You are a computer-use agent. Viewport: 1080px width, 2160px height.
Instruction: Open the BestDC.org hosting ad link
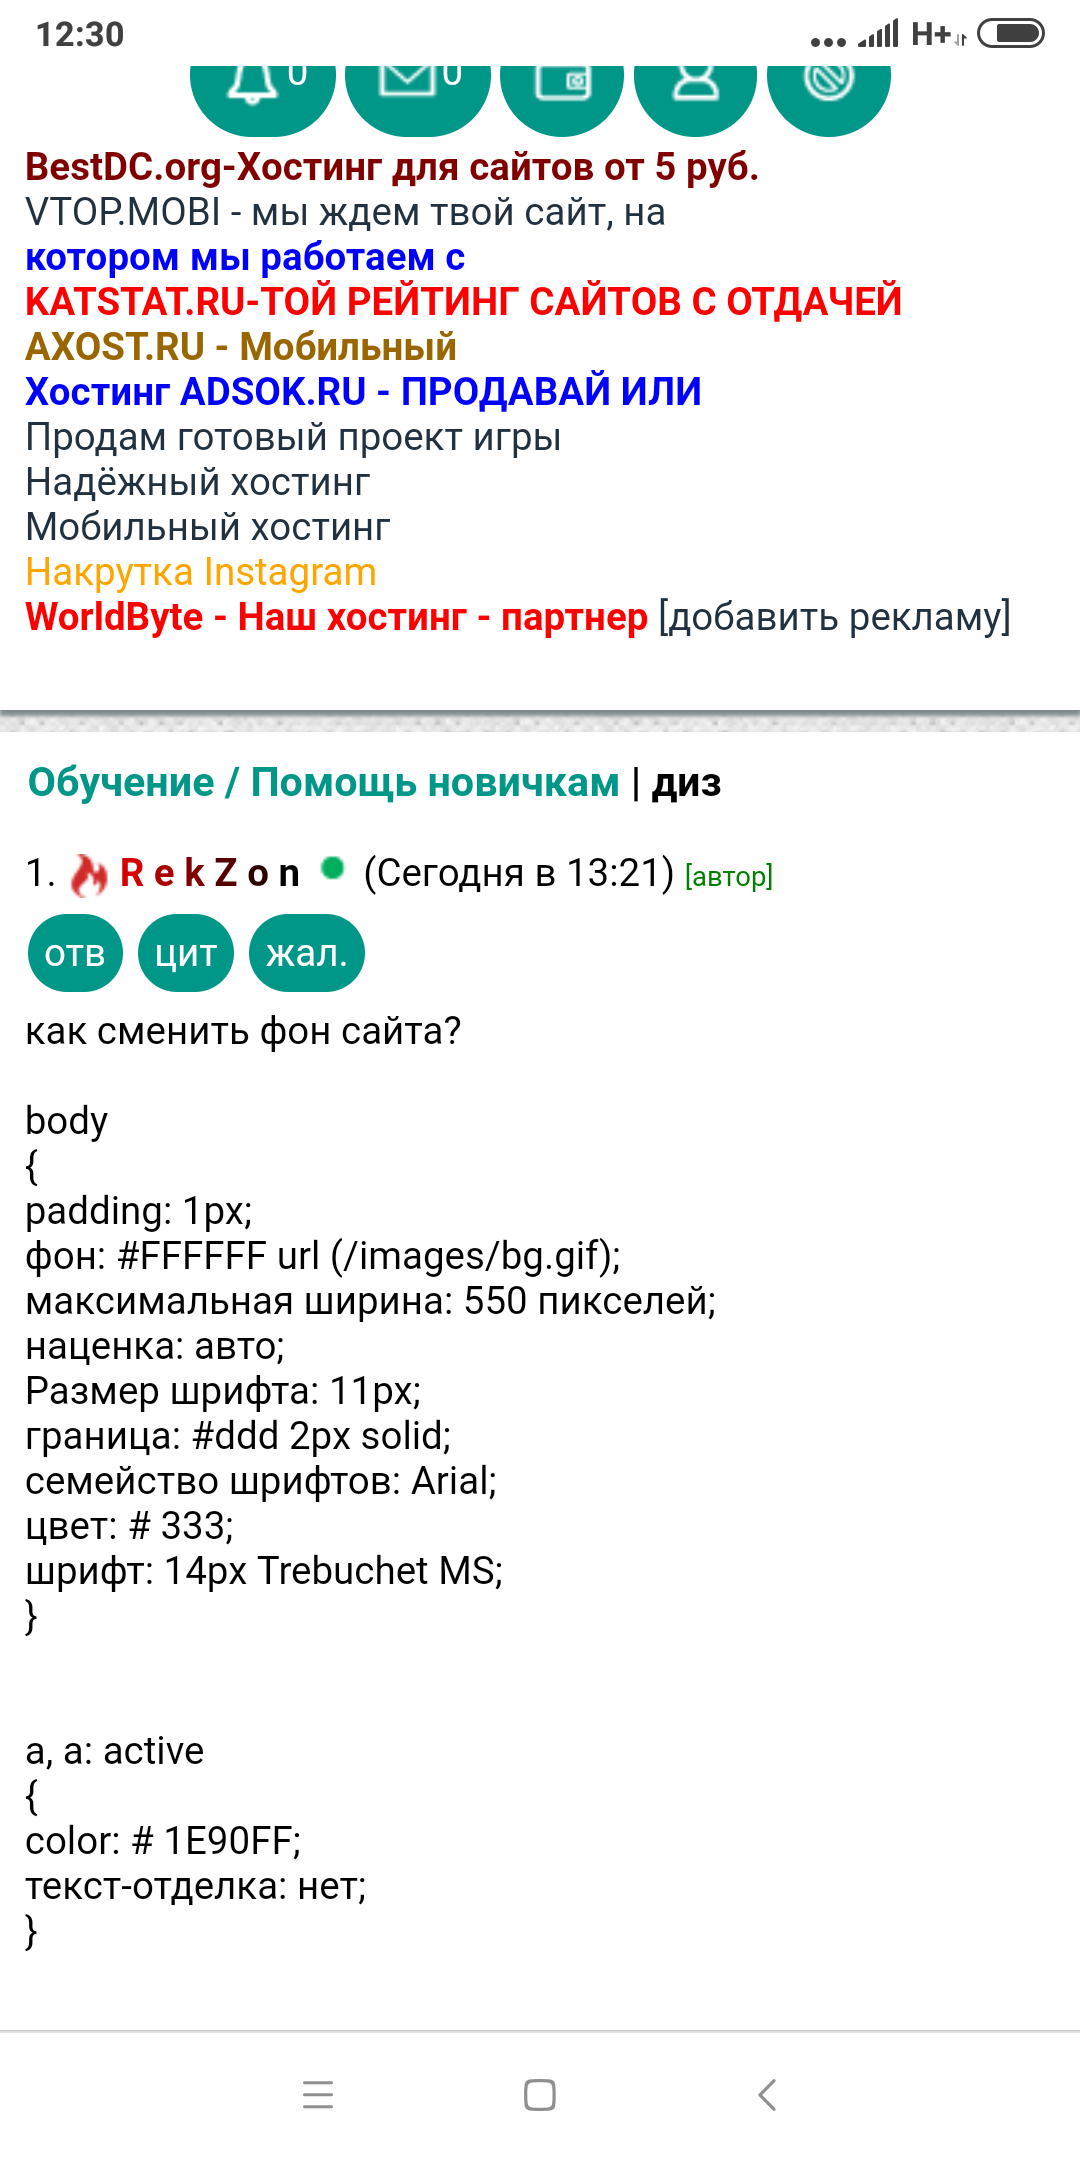tap(391, 167)
